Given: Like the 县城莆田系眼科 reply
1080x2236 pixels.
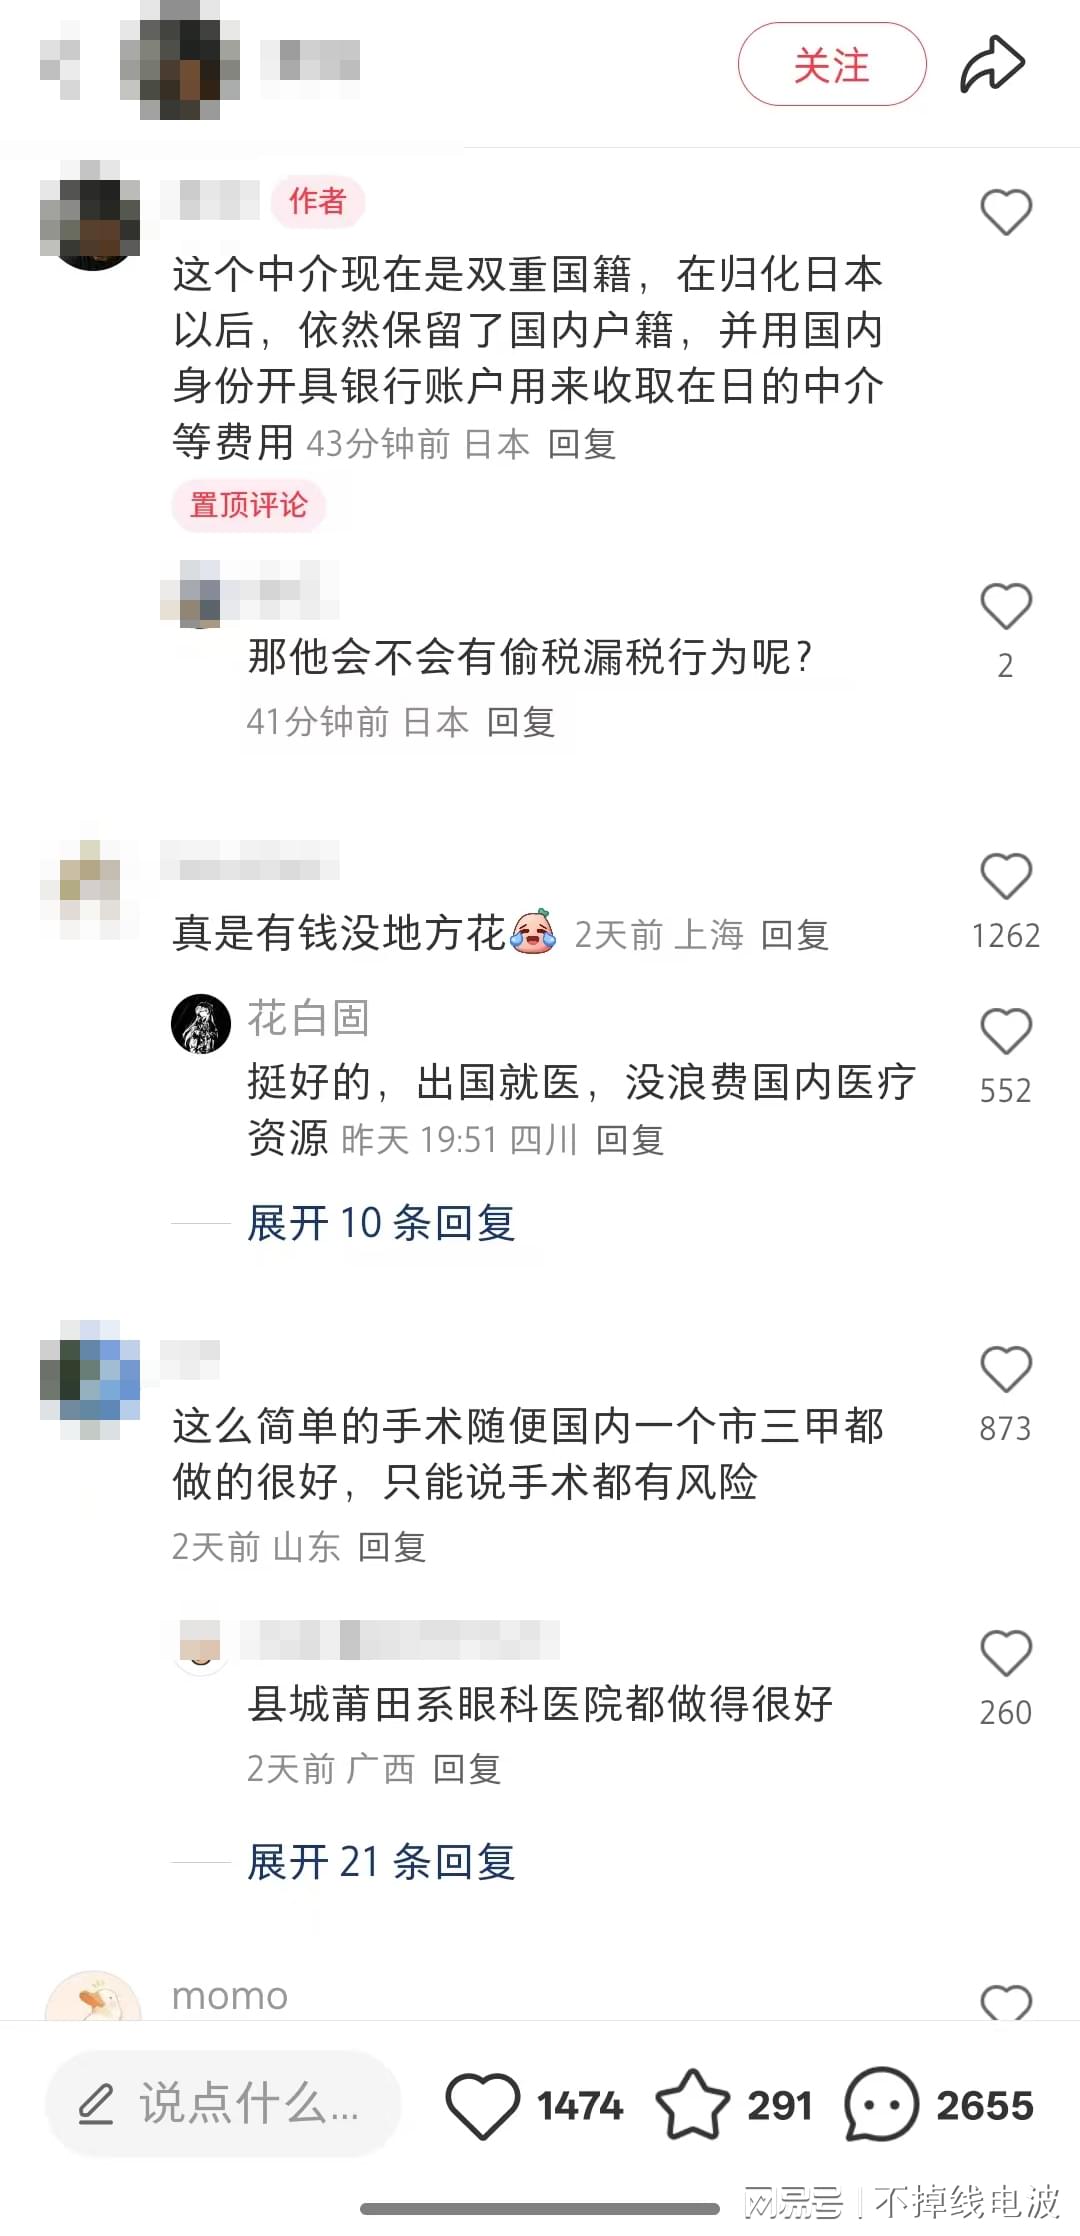Looking at the screenshot, I should pos(1005,1653).
